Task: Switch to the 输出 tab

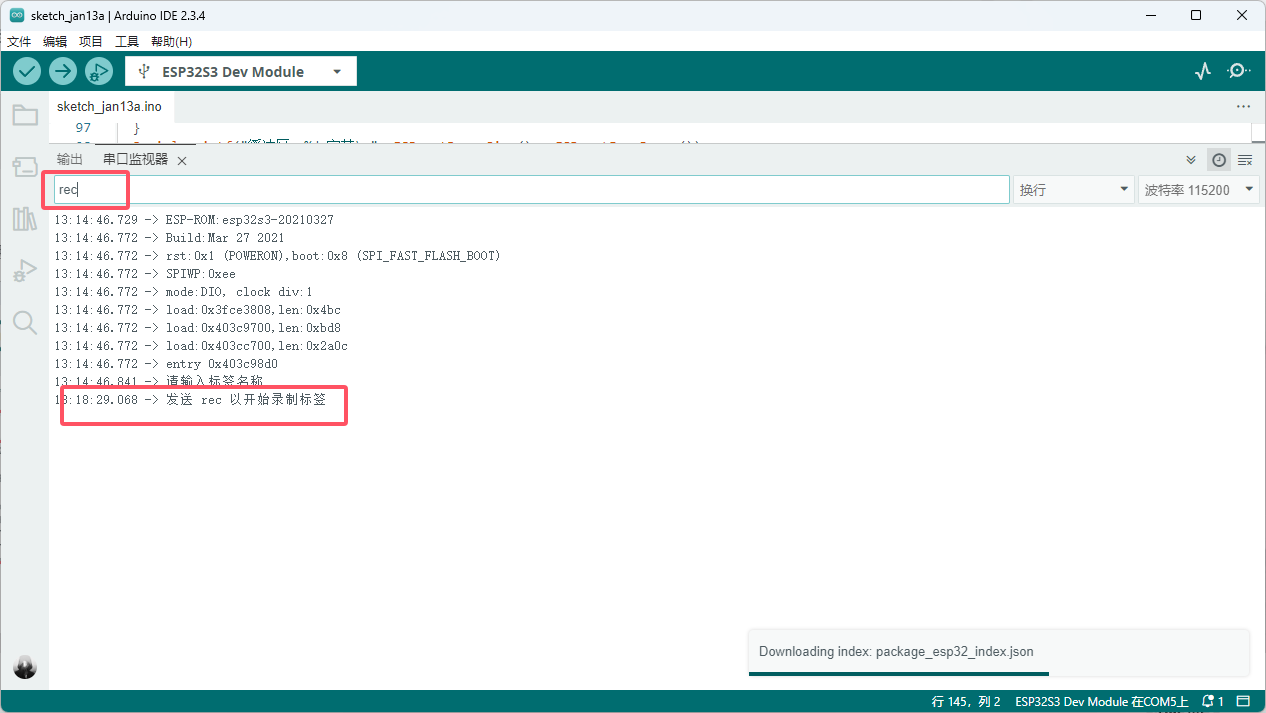Action: pyautogui.click(x=70, y=160)
